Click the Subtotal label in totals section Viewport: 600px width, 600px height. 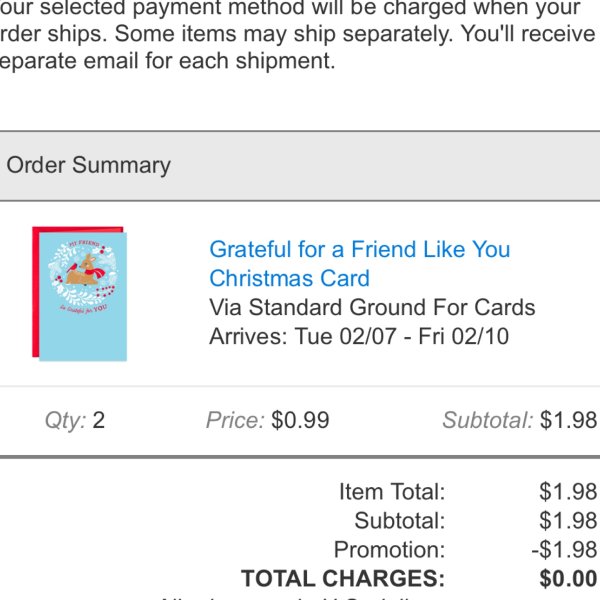pyautogui.click(x=400, y=520)
